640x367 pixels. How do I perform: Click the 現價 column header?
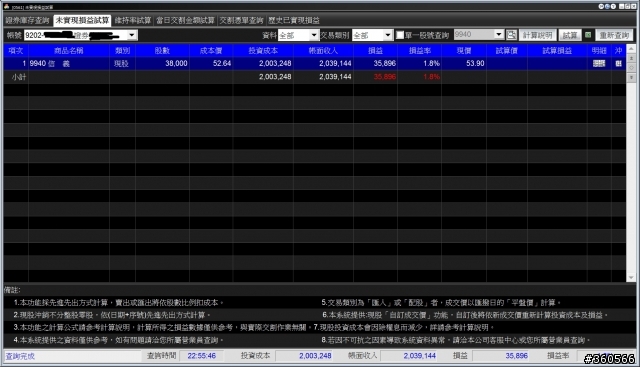[x=464, y=51]
